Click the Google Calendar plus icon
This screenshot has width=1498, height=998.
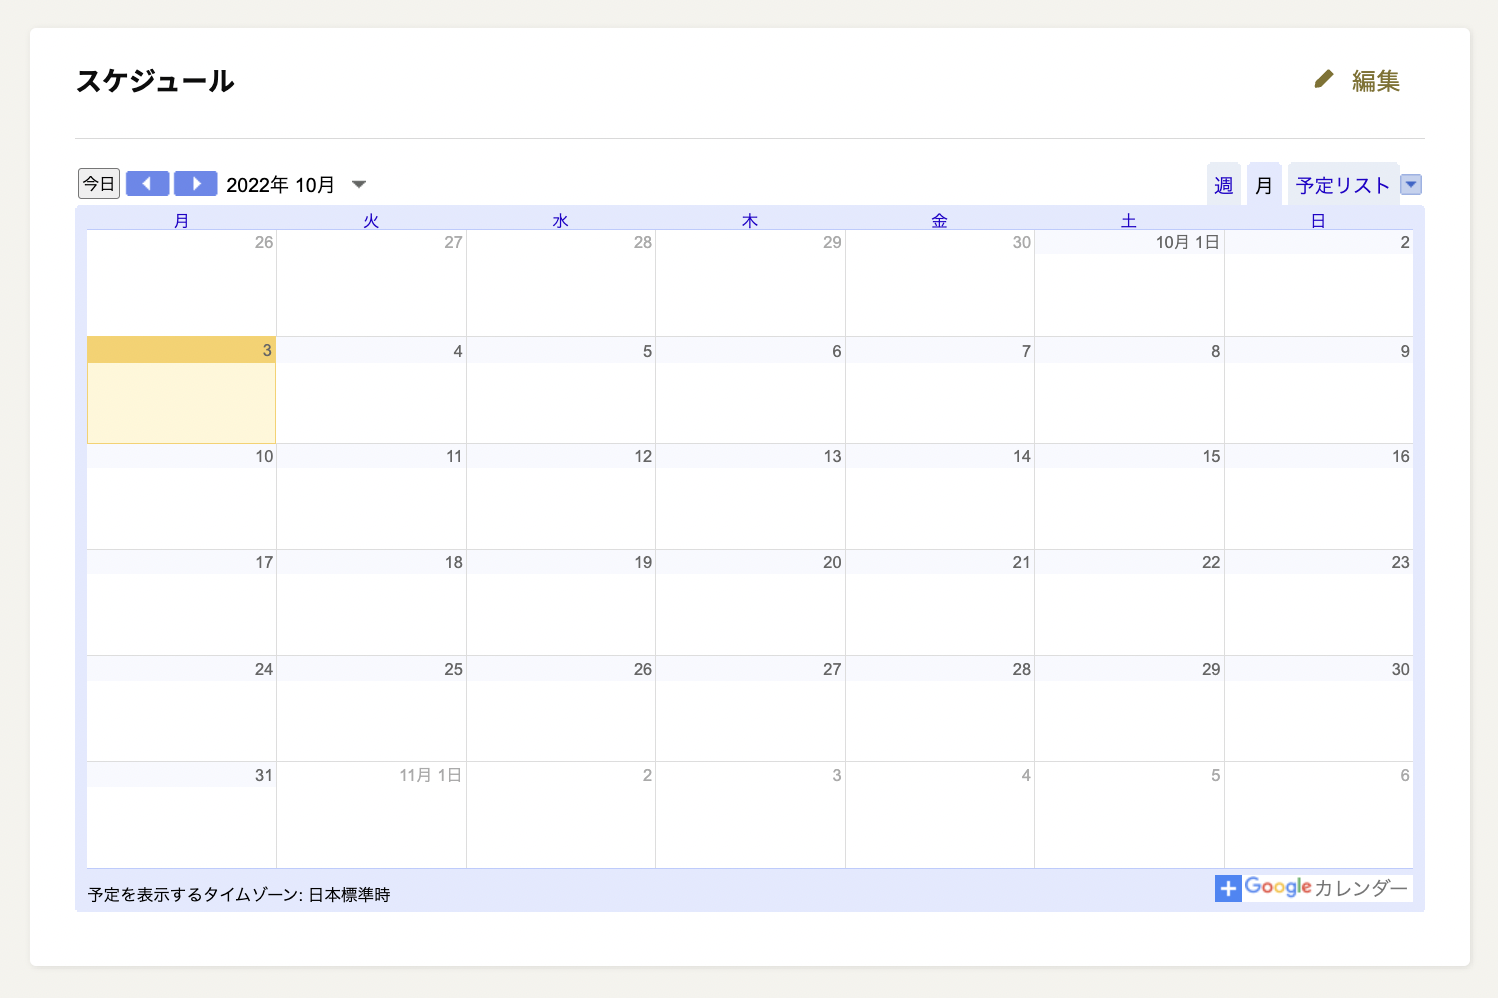[x=1228, y=888]
